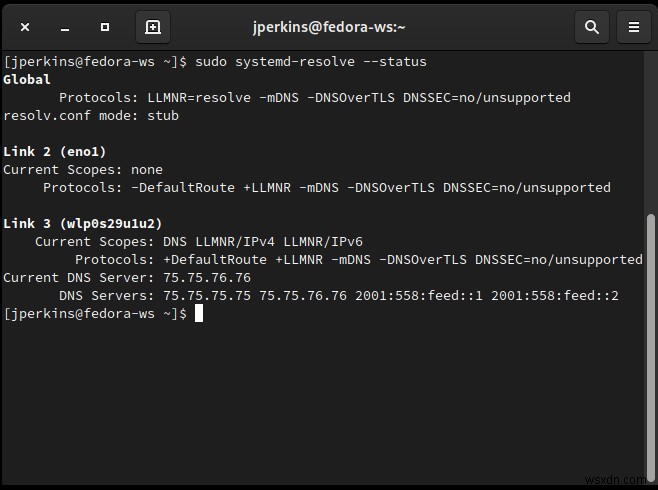This screenshot has height=490, width=658.
Task: Click the window title jperkins@fedora-ws:~
Action: point(329,27)
